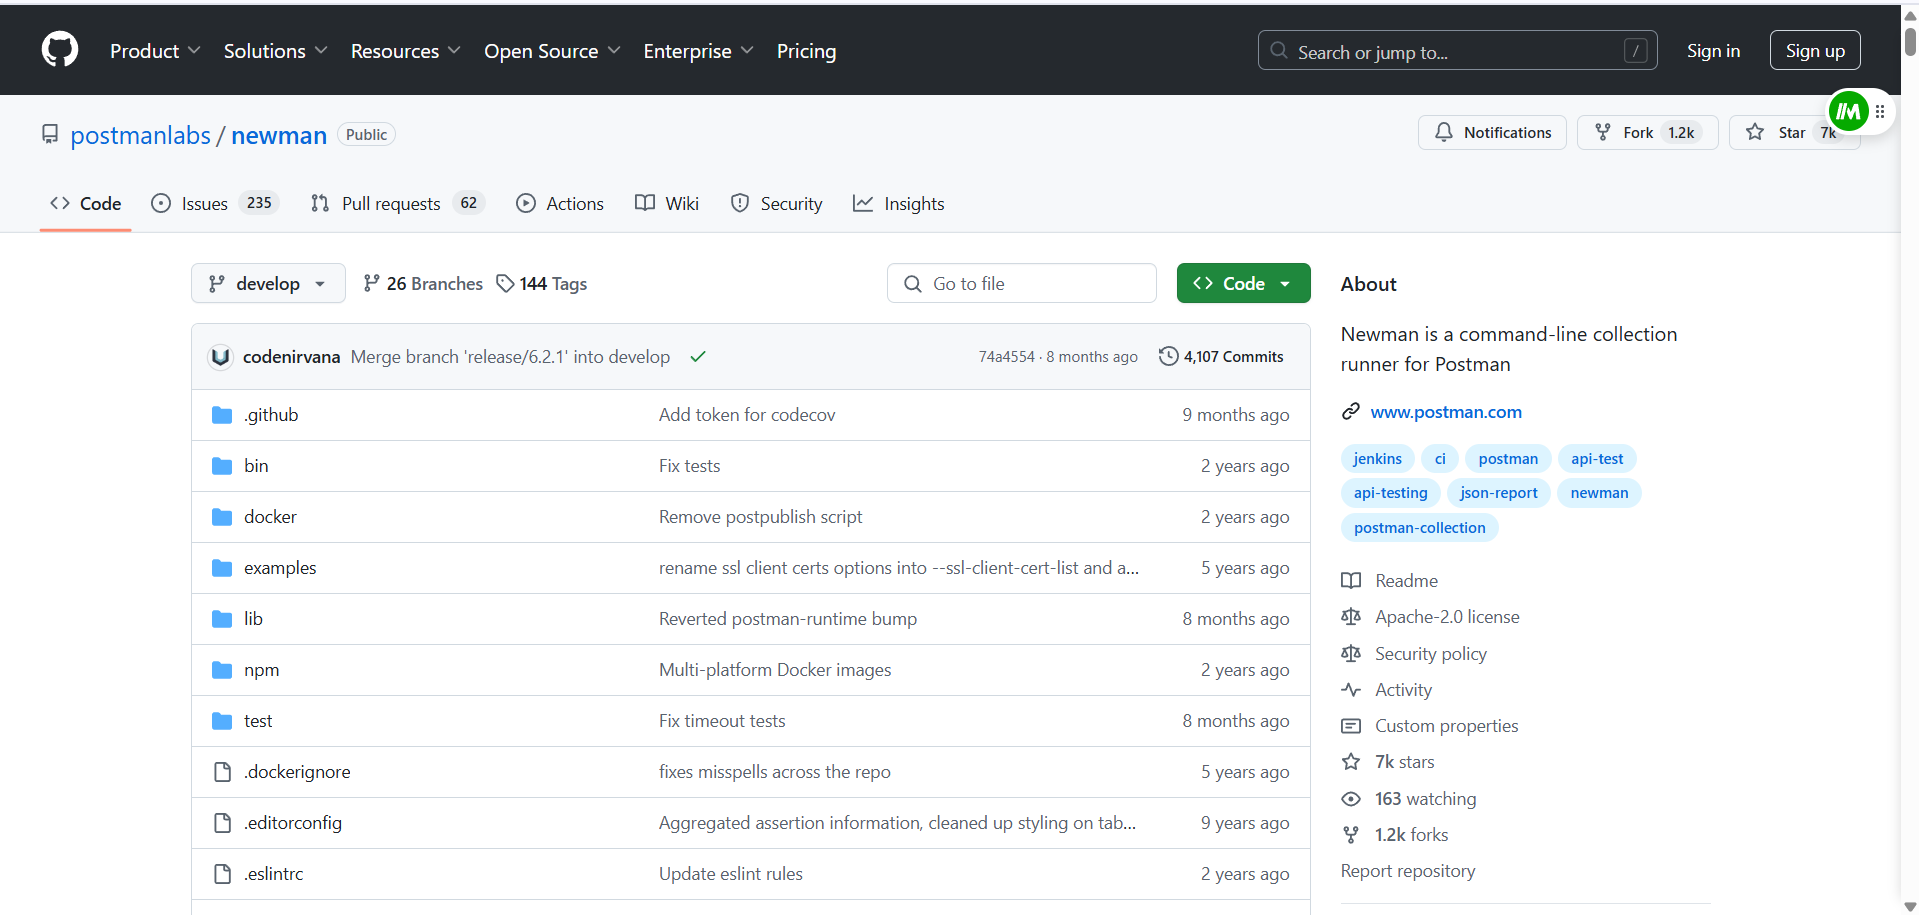Open commit 'Reverted postman-runtime bump'
The image size is (1919, 915).
pyautogui.click(x=788, y=619)
